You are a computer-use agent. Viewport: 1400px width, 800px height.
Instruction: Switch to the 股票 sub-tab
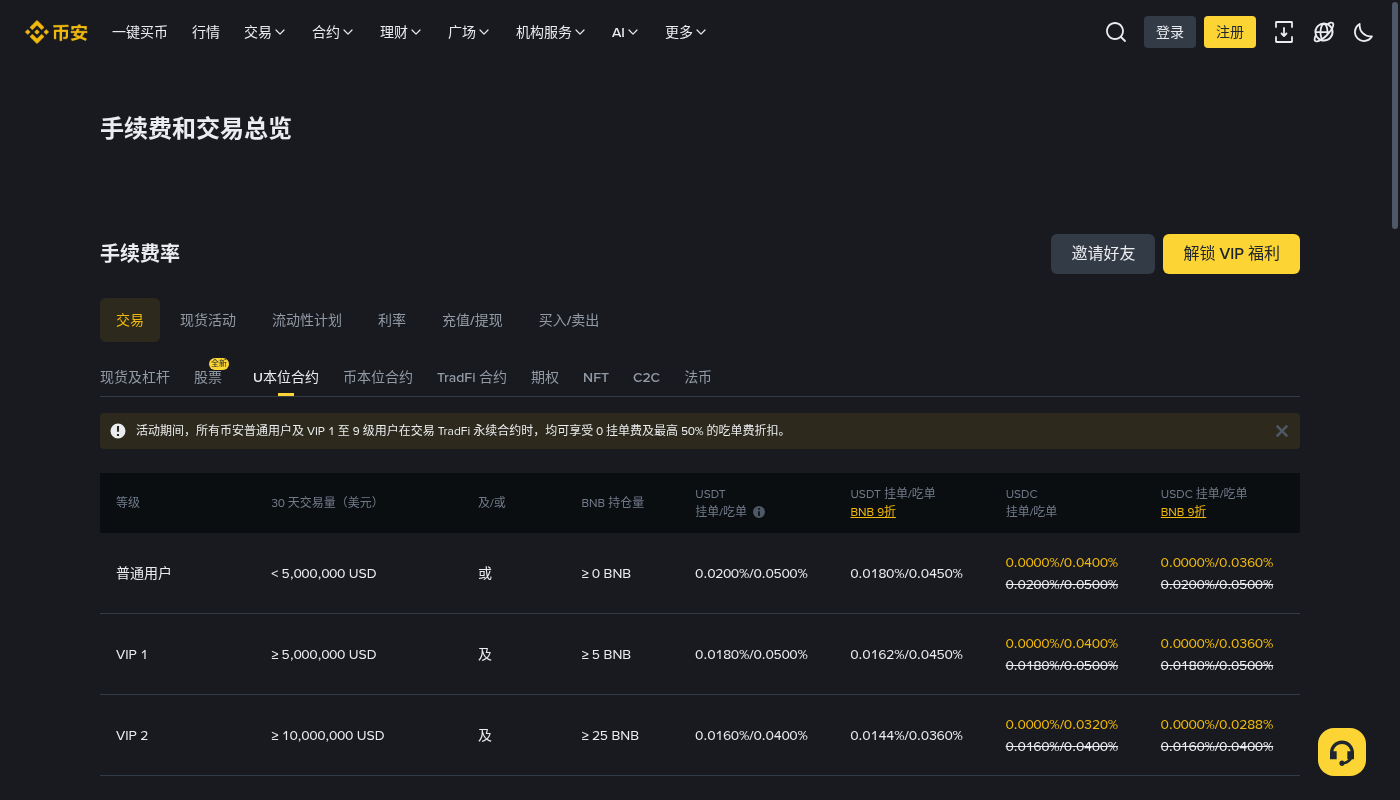pyautogui.click(x=208, y=377)
